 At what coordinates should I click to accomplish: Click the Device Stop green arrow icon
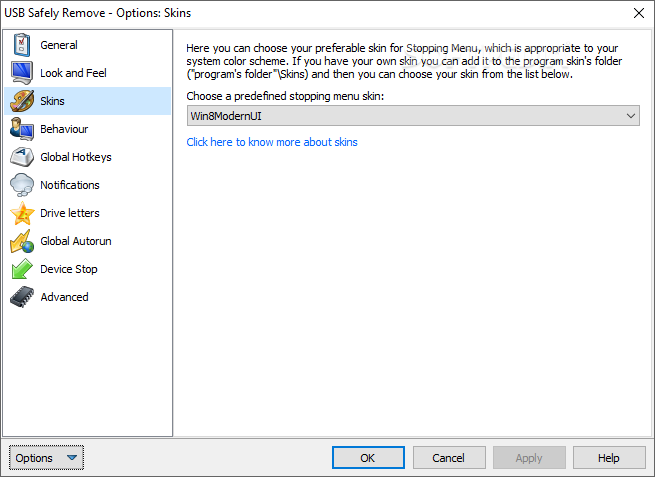(x=22, y=269)
